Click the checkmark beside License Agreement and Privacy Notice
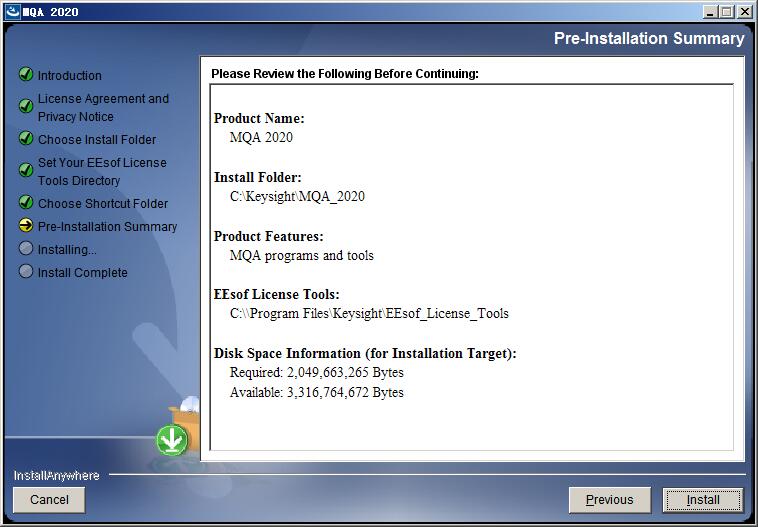Image resolution: width=758 pixels, height=527 pixels. click(x=26, y=106)
